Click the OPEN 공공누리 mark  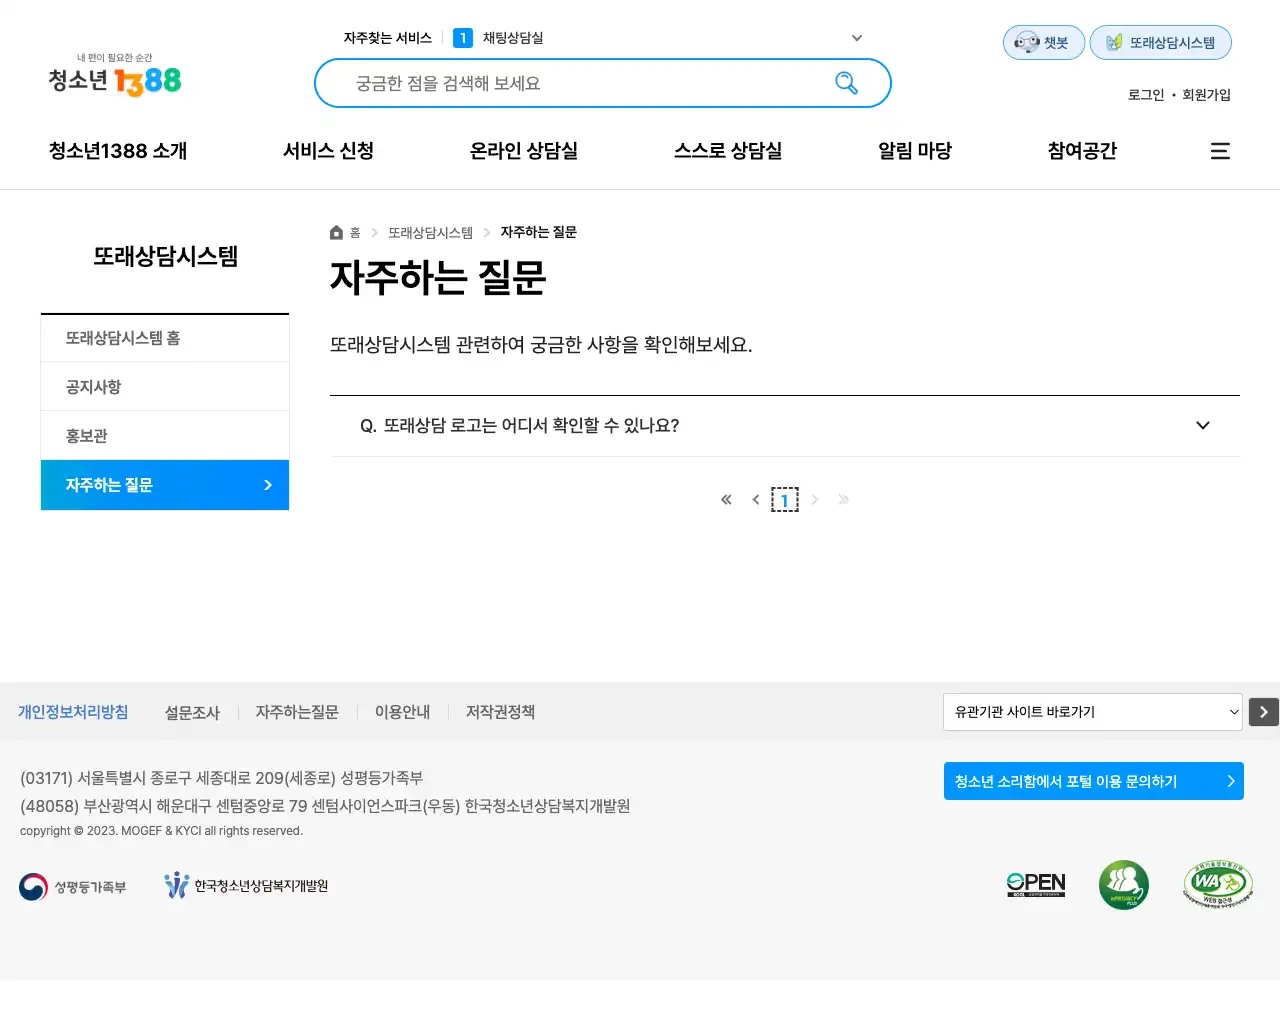coord(1036,885)
